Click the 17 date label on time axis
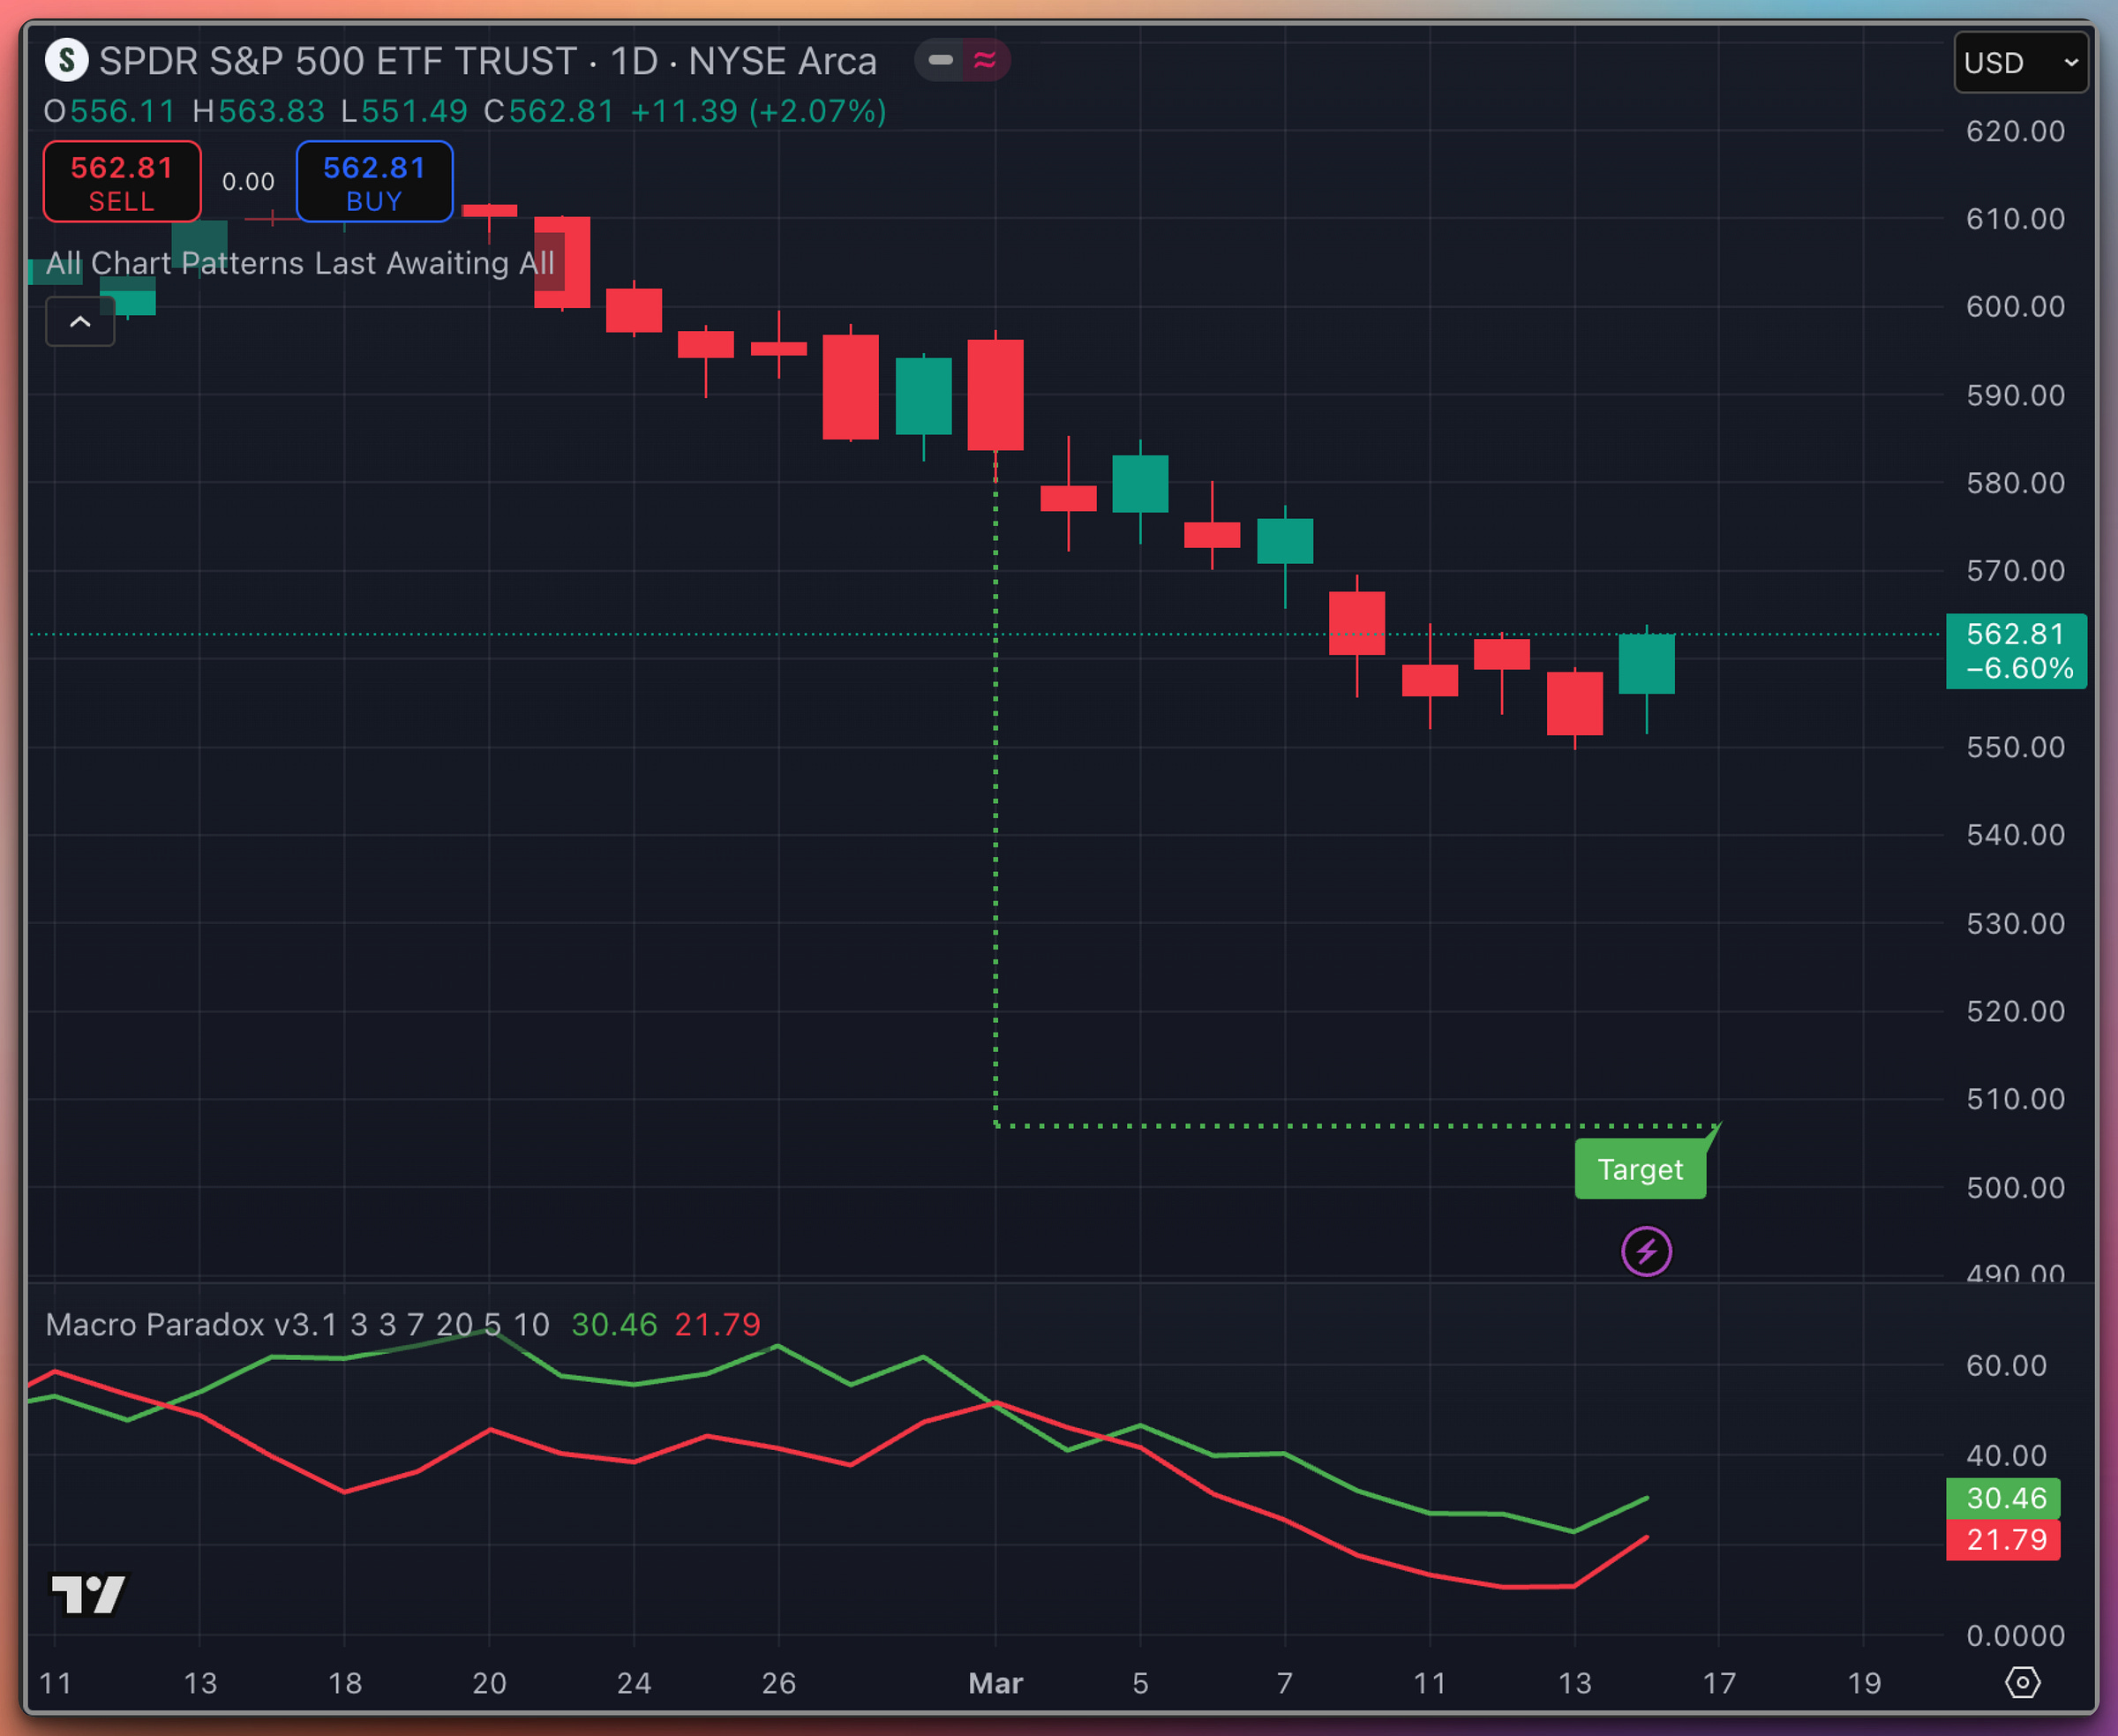 tap(1719, 1683)
